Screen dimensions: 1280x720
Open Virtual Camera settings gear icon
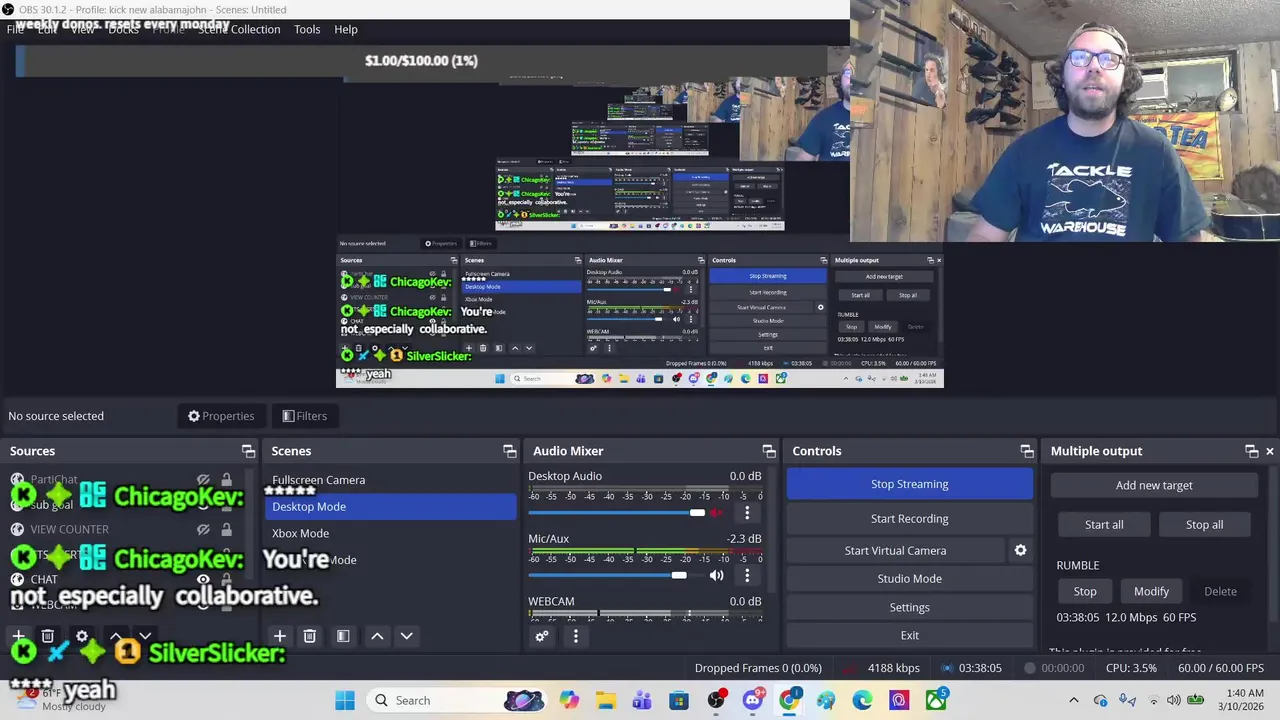(1020, 550)
